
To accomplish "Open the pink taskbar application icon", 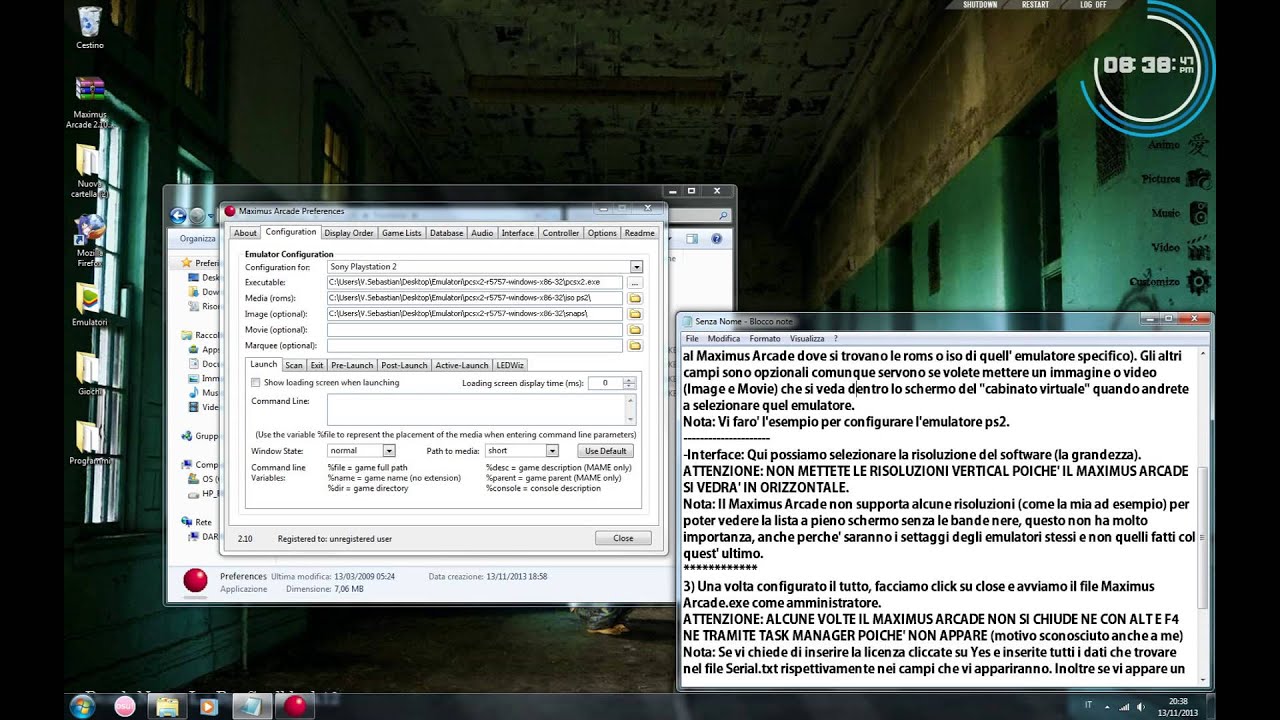I will point(125,706).
